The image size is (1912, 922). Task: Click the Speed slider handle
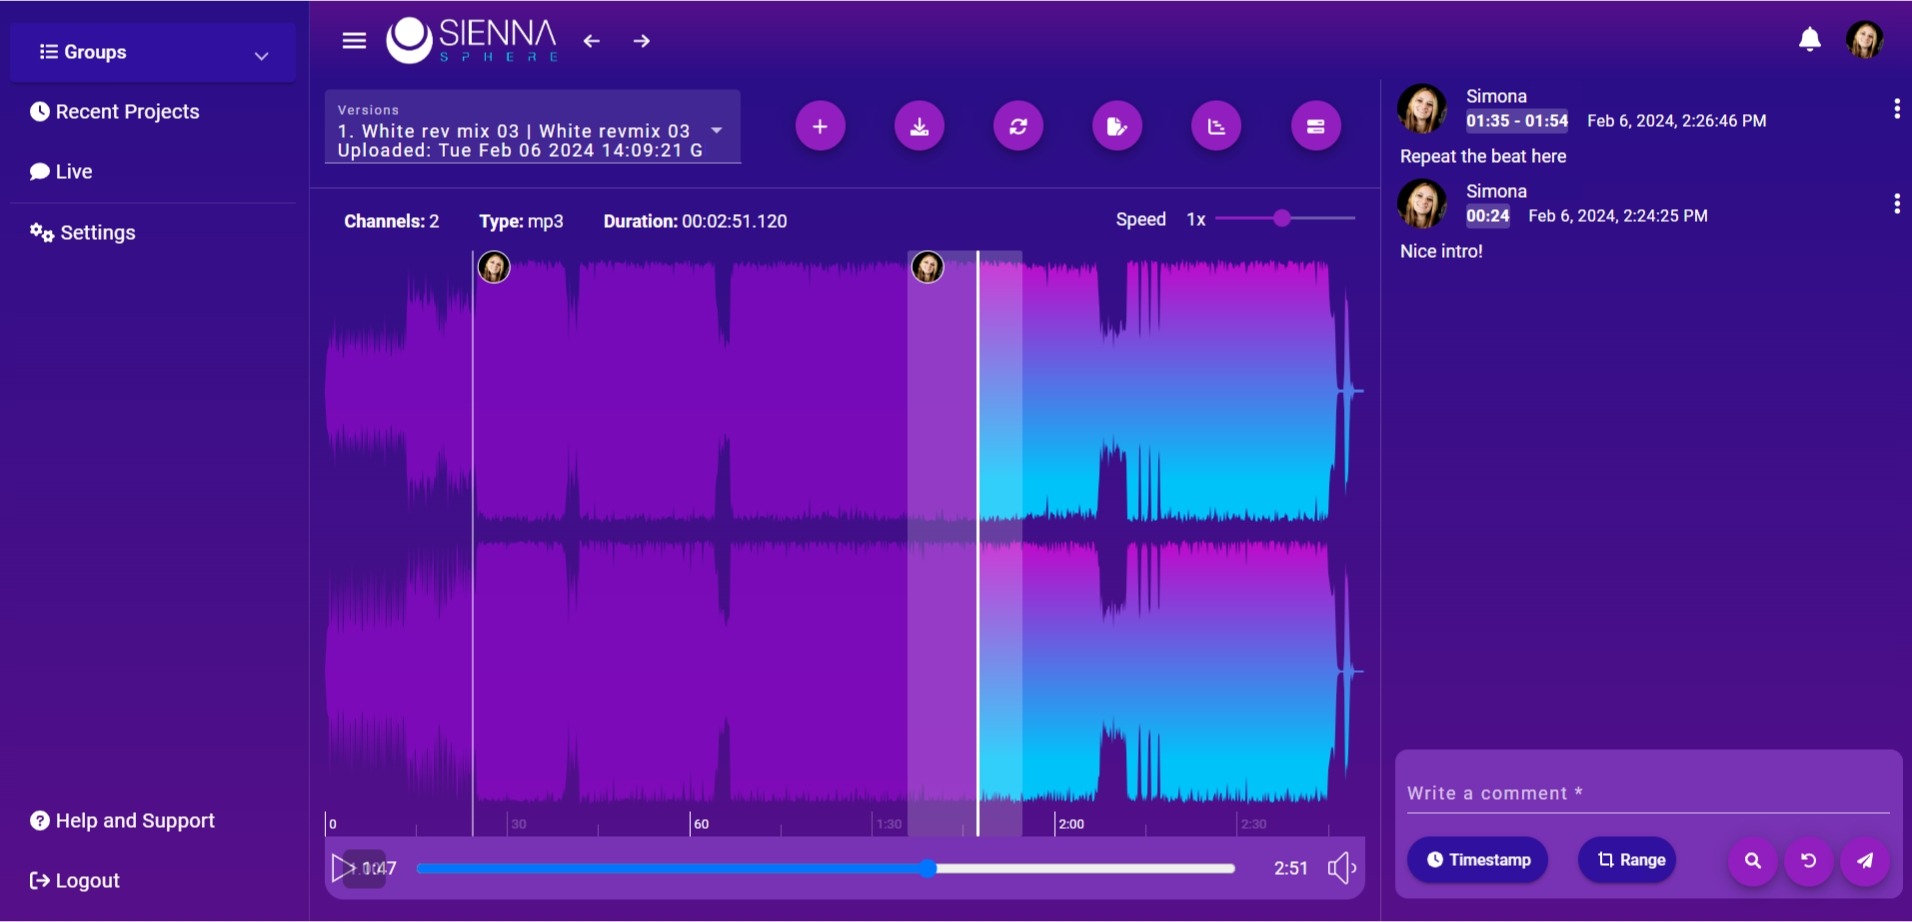(x=1282, y=218)
